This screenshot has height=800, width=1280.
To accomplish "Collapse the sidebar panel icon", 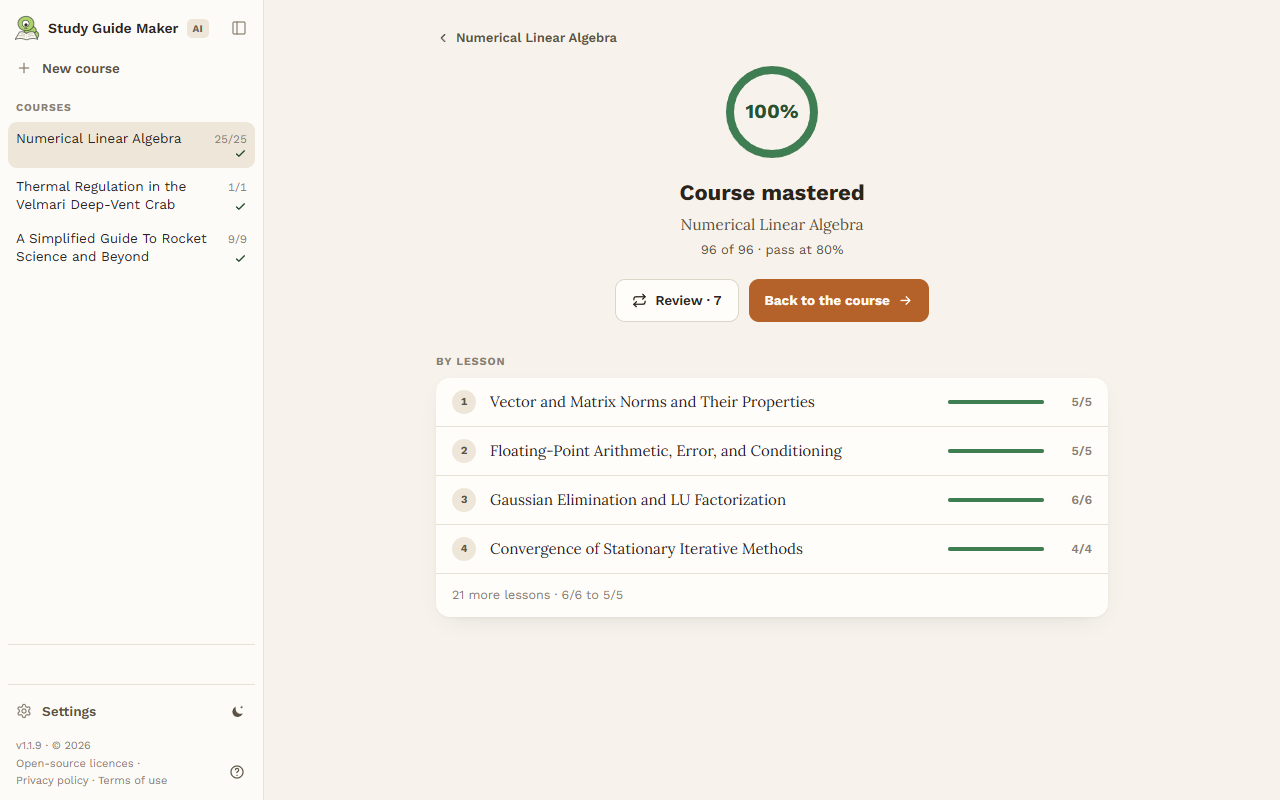I will pyautogui.click(x=239, y=28).
